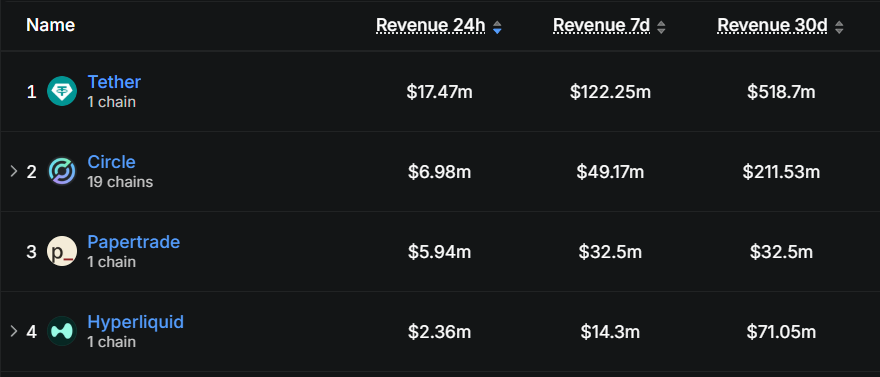Sort by Revenue 7d arrow icon
This screenshot has width=880, height=377.
coord(661,27)
